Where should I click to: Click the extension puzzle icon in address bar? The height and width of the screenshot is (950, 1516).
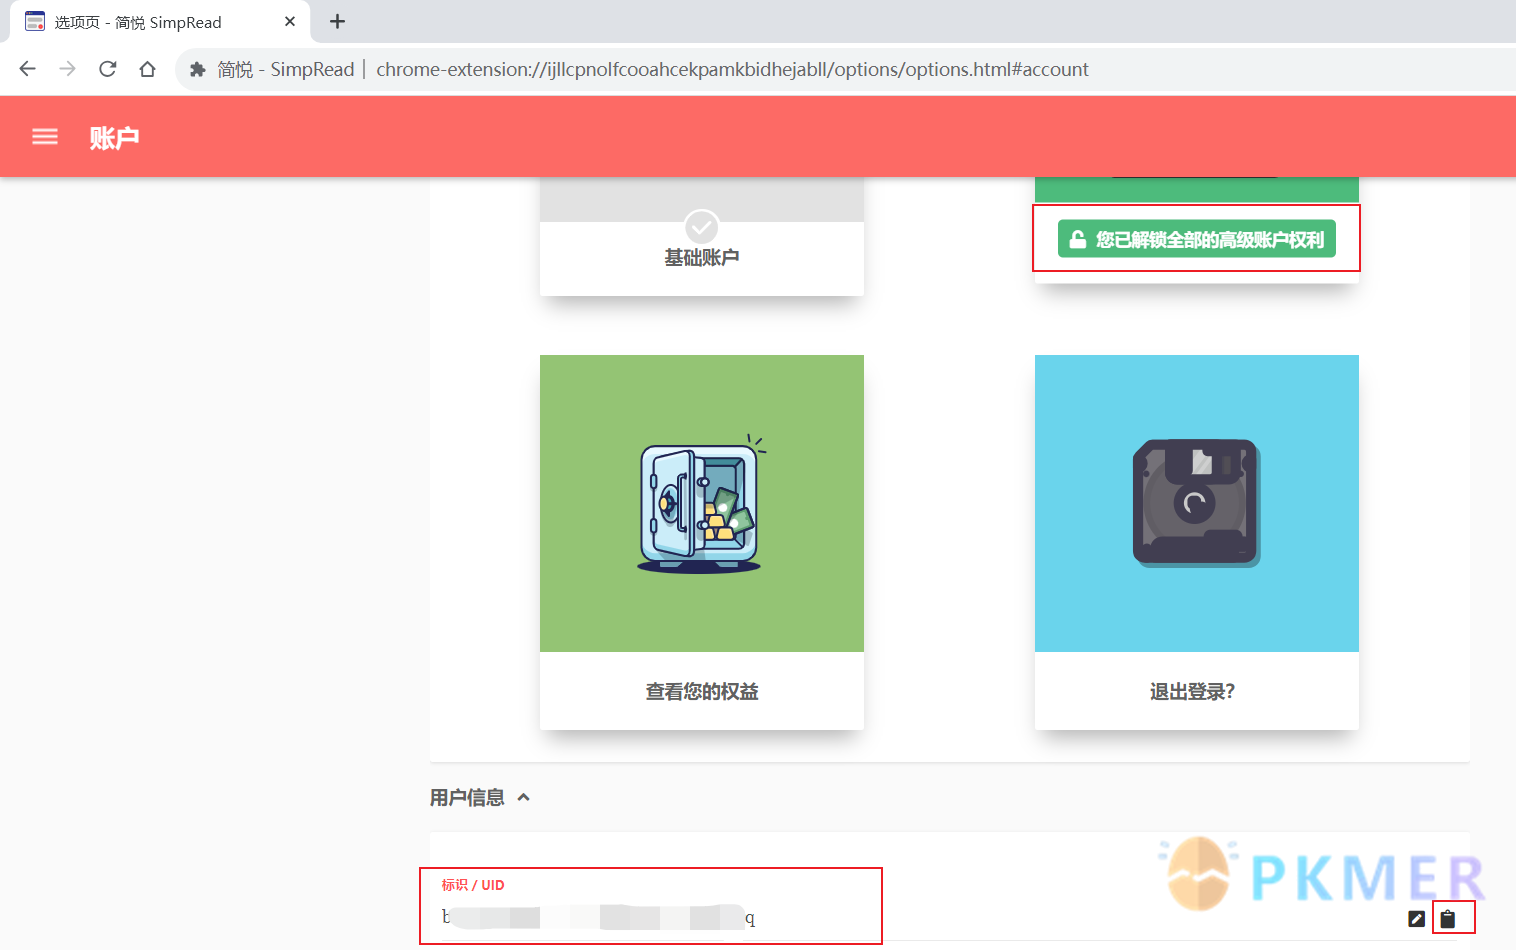(x=198, y=69)
